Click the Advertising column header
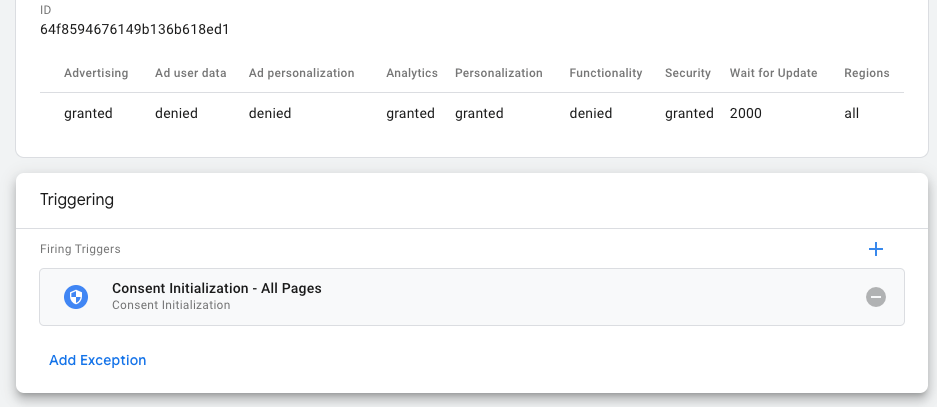The width and height of the screenshot is (937, 407). pos(96,73)
